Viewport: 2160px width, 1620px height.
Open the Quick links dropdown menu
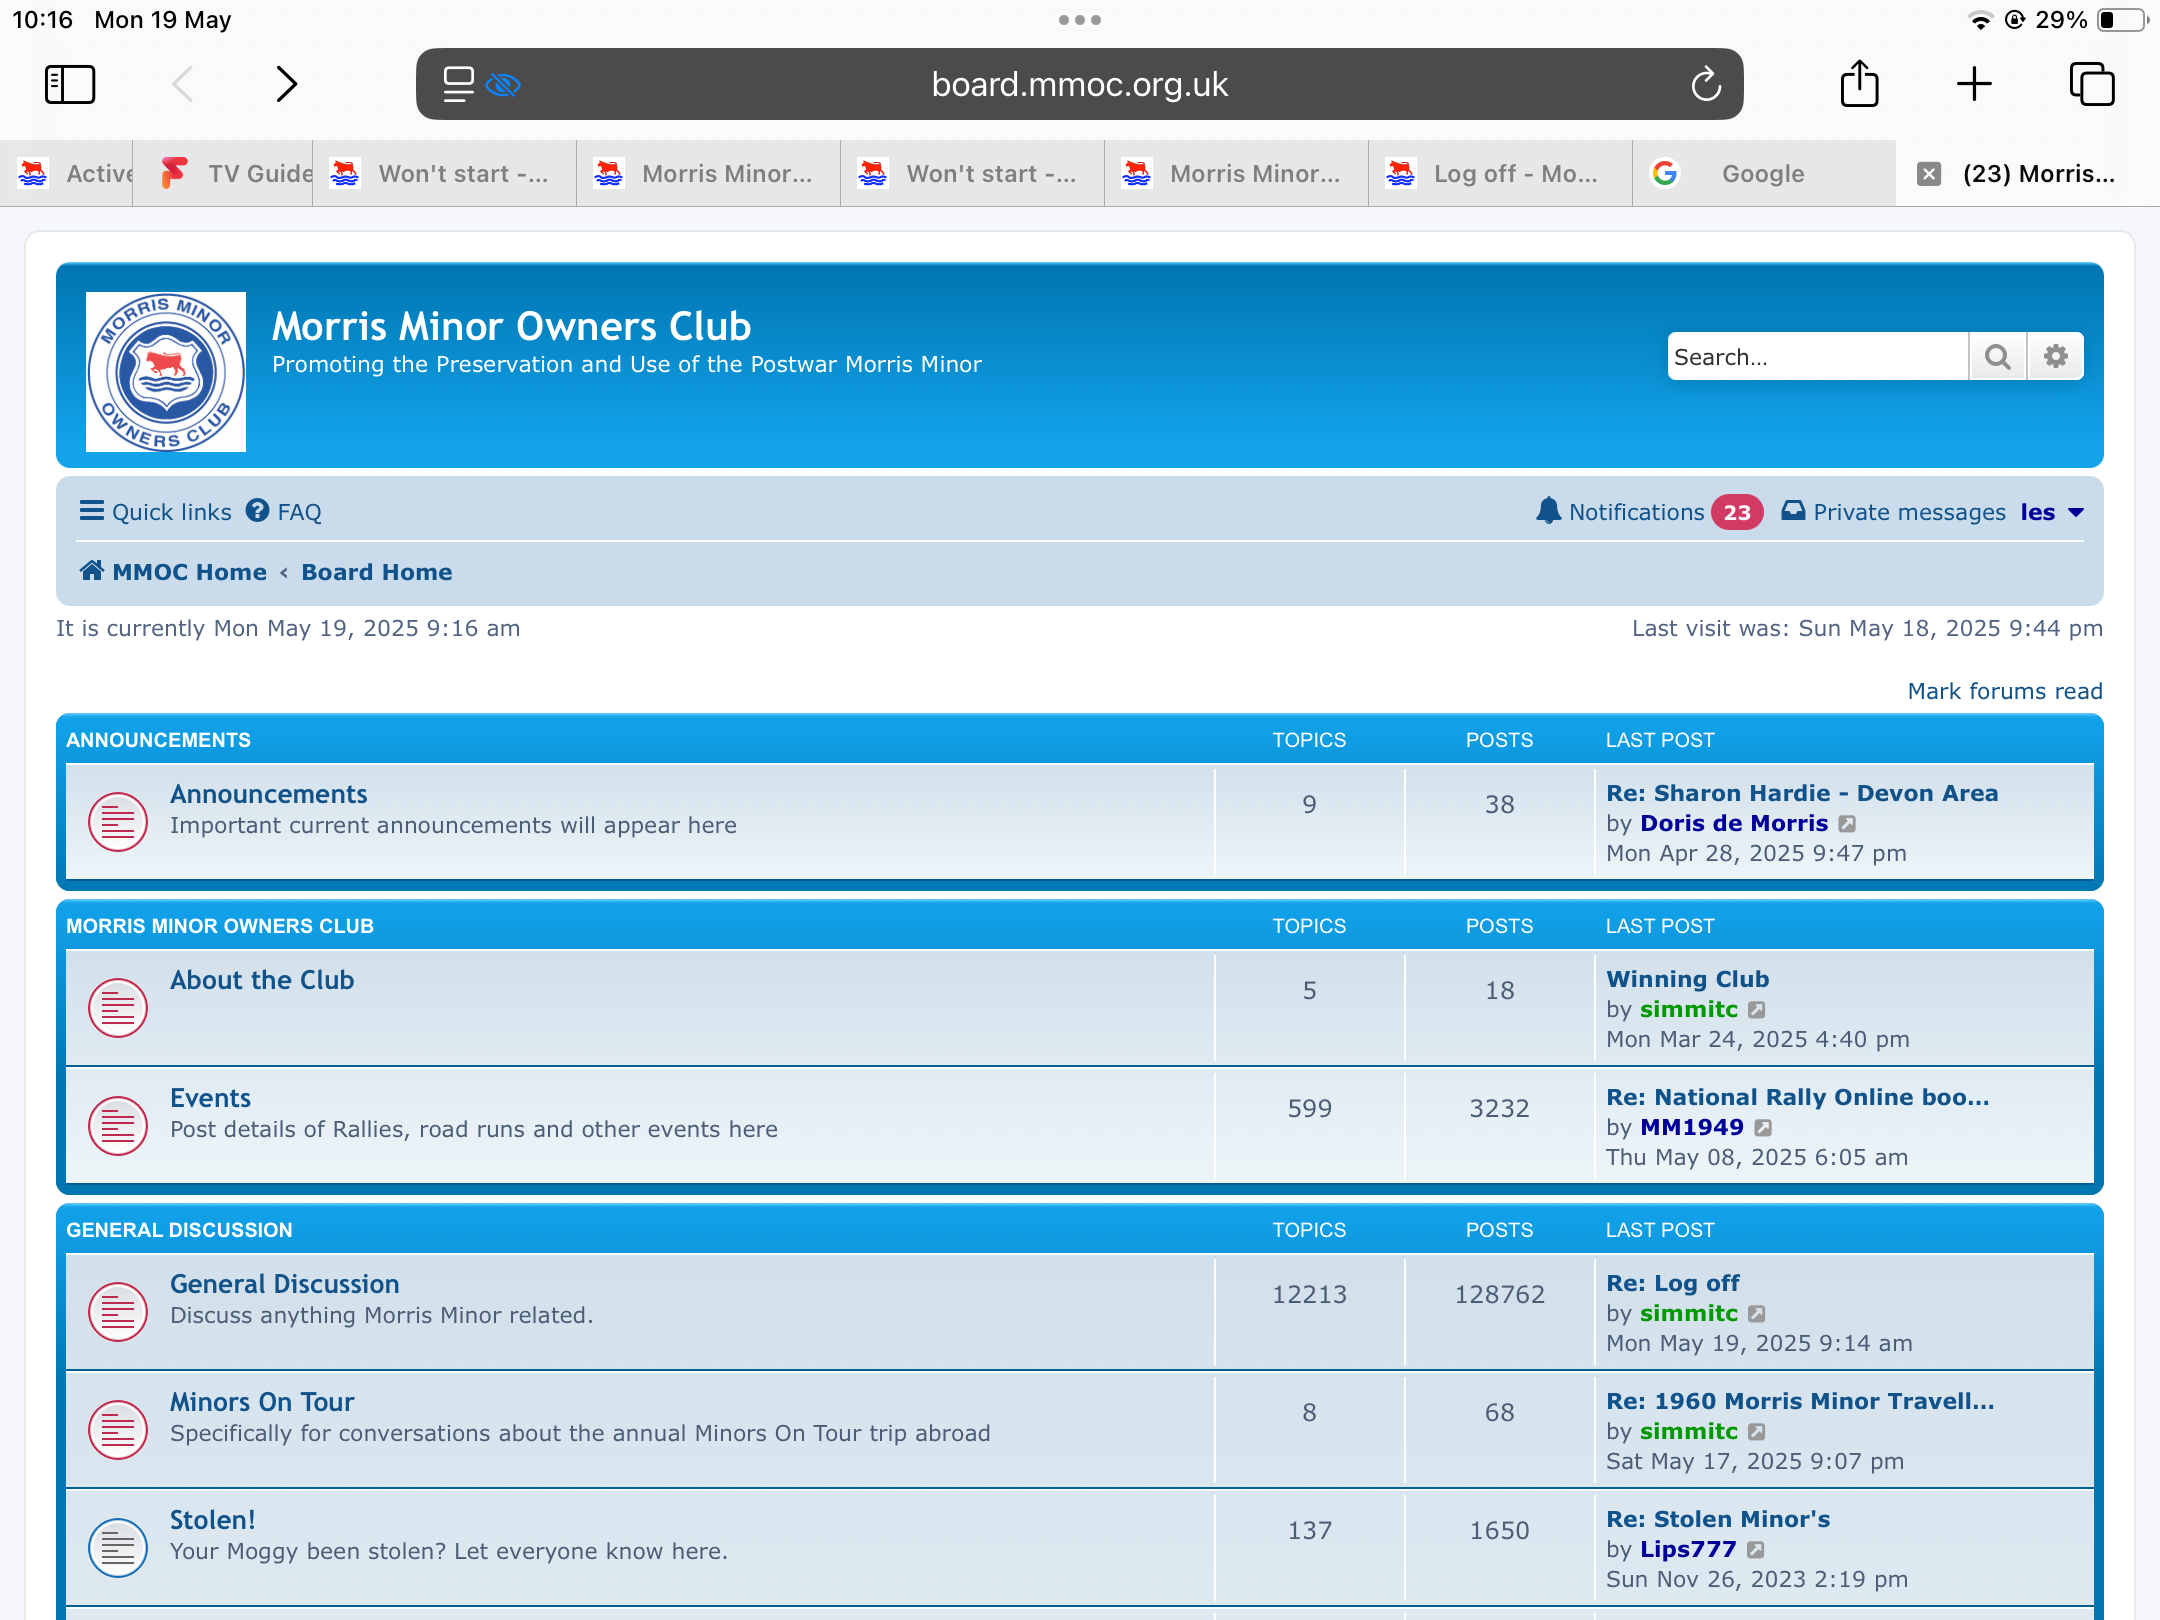point(155,512)
